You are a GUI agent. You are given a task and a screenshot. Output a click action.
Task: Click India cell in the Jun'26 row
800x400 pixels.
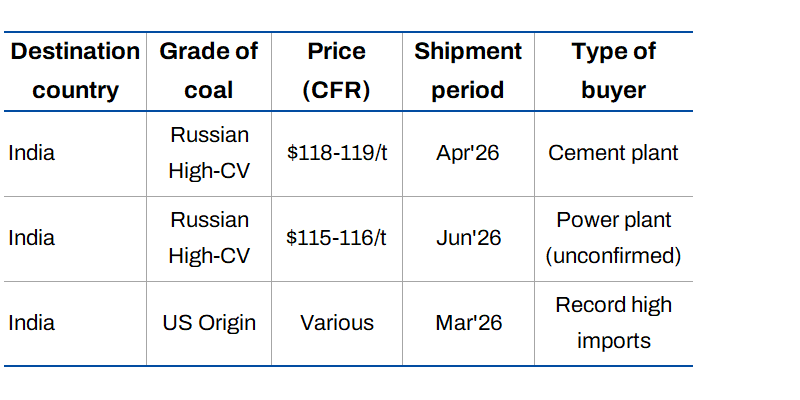[32, 238]
